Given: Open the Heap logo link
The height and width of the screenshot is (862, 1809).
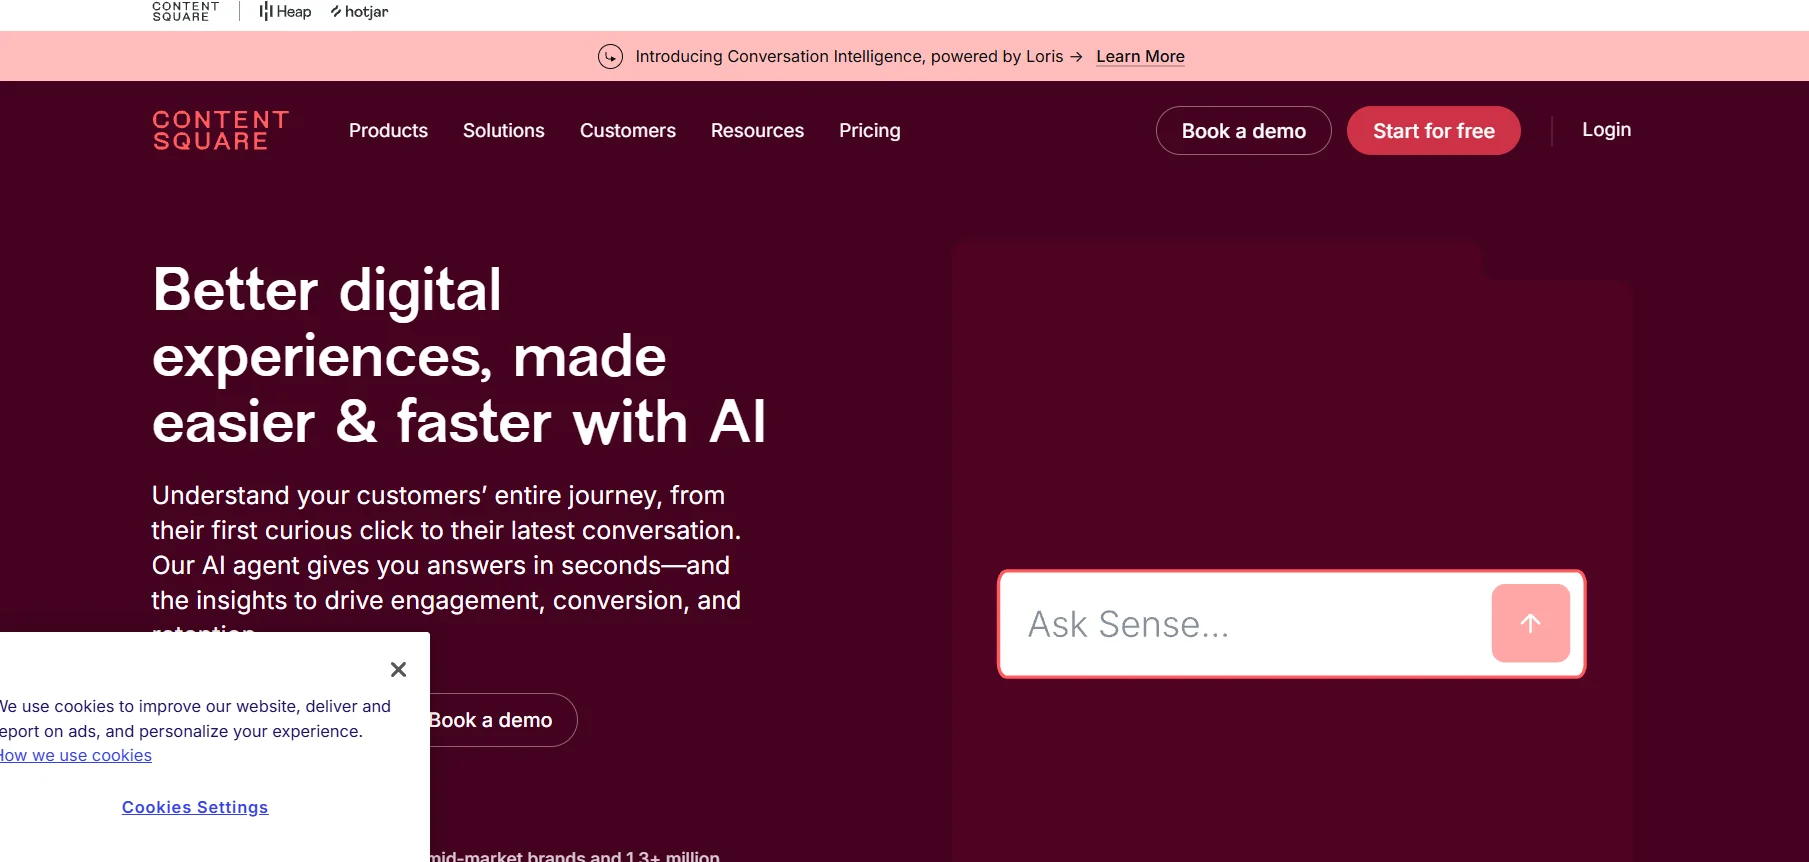Looking at the screenshot, I should (286, 11).
